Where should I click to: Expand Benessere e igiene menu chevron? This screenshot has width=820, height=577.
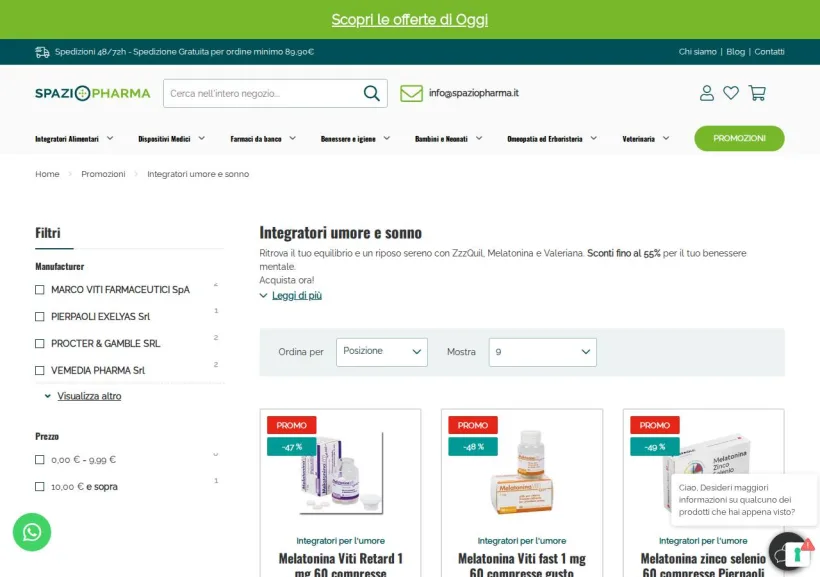pos(386,138)
